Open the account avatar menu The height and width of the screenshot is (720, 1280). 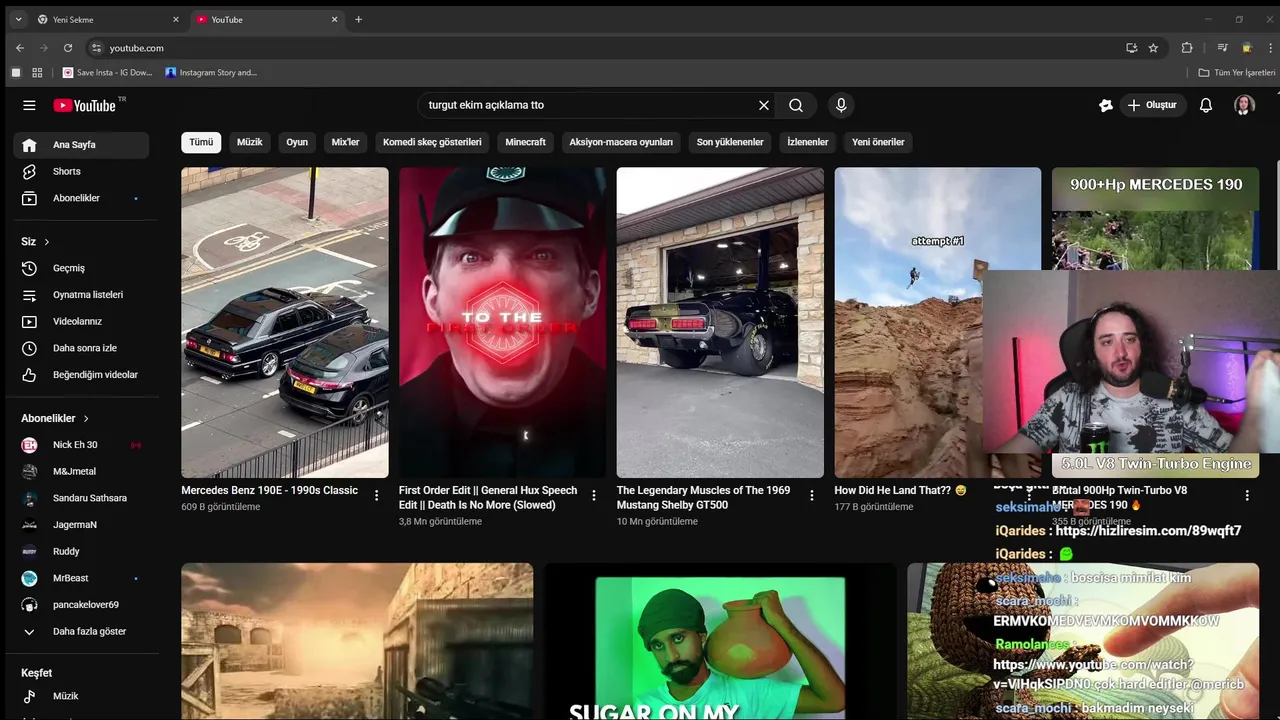1244,105
